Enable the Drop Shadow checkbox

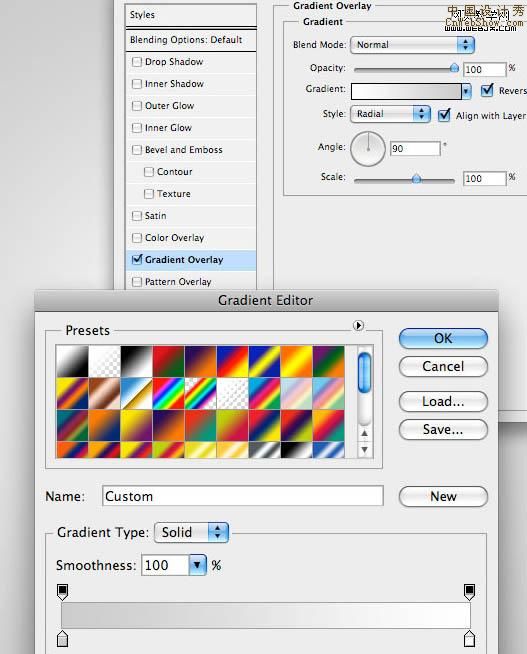click(x=136, y=62)
